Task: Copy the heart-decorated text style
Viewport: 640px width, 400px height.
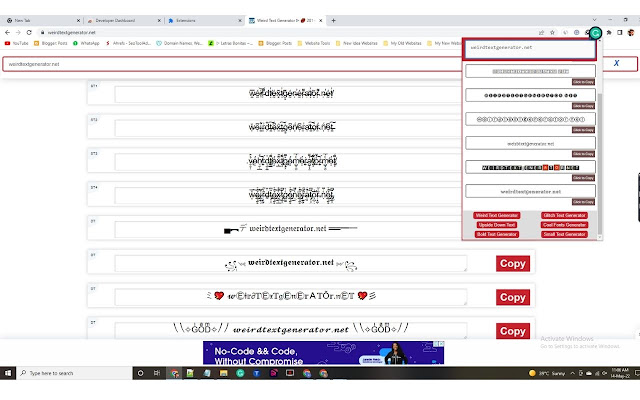Action: (513, 297)
